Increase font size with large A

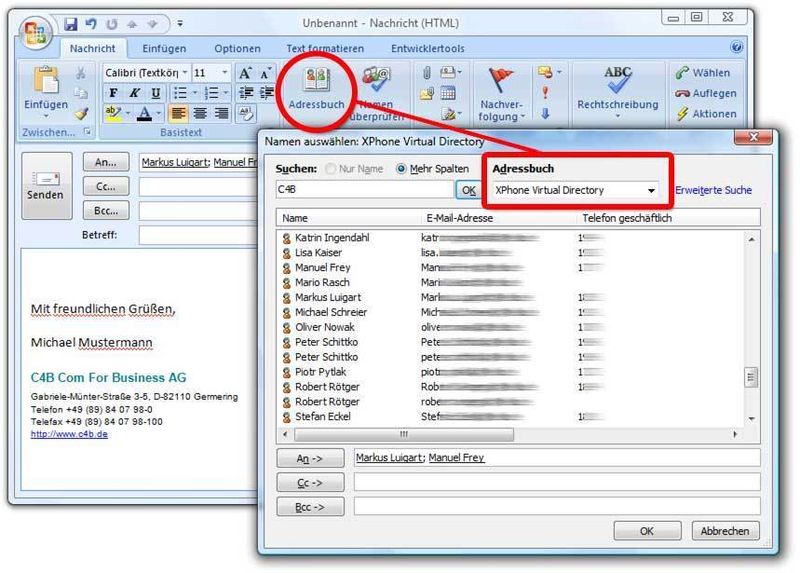(x=245, y=73)
